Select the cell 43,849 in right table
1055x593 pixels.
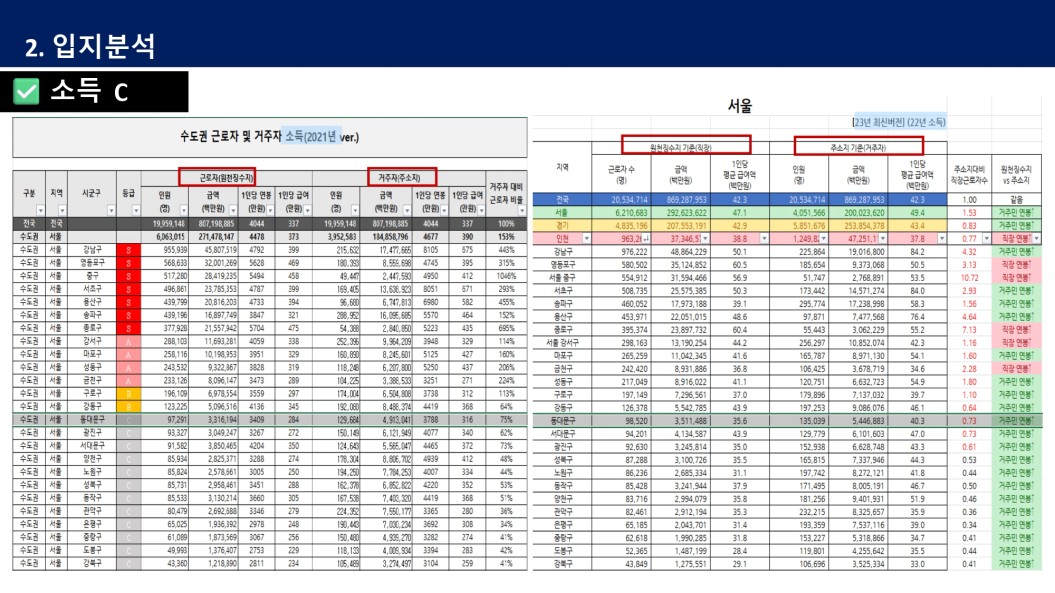pos(622,564)
